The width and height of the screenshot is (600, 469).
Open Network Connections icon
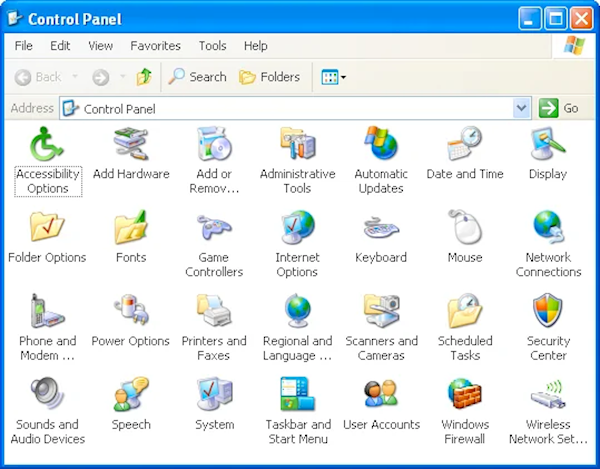[x=548, y=229]
